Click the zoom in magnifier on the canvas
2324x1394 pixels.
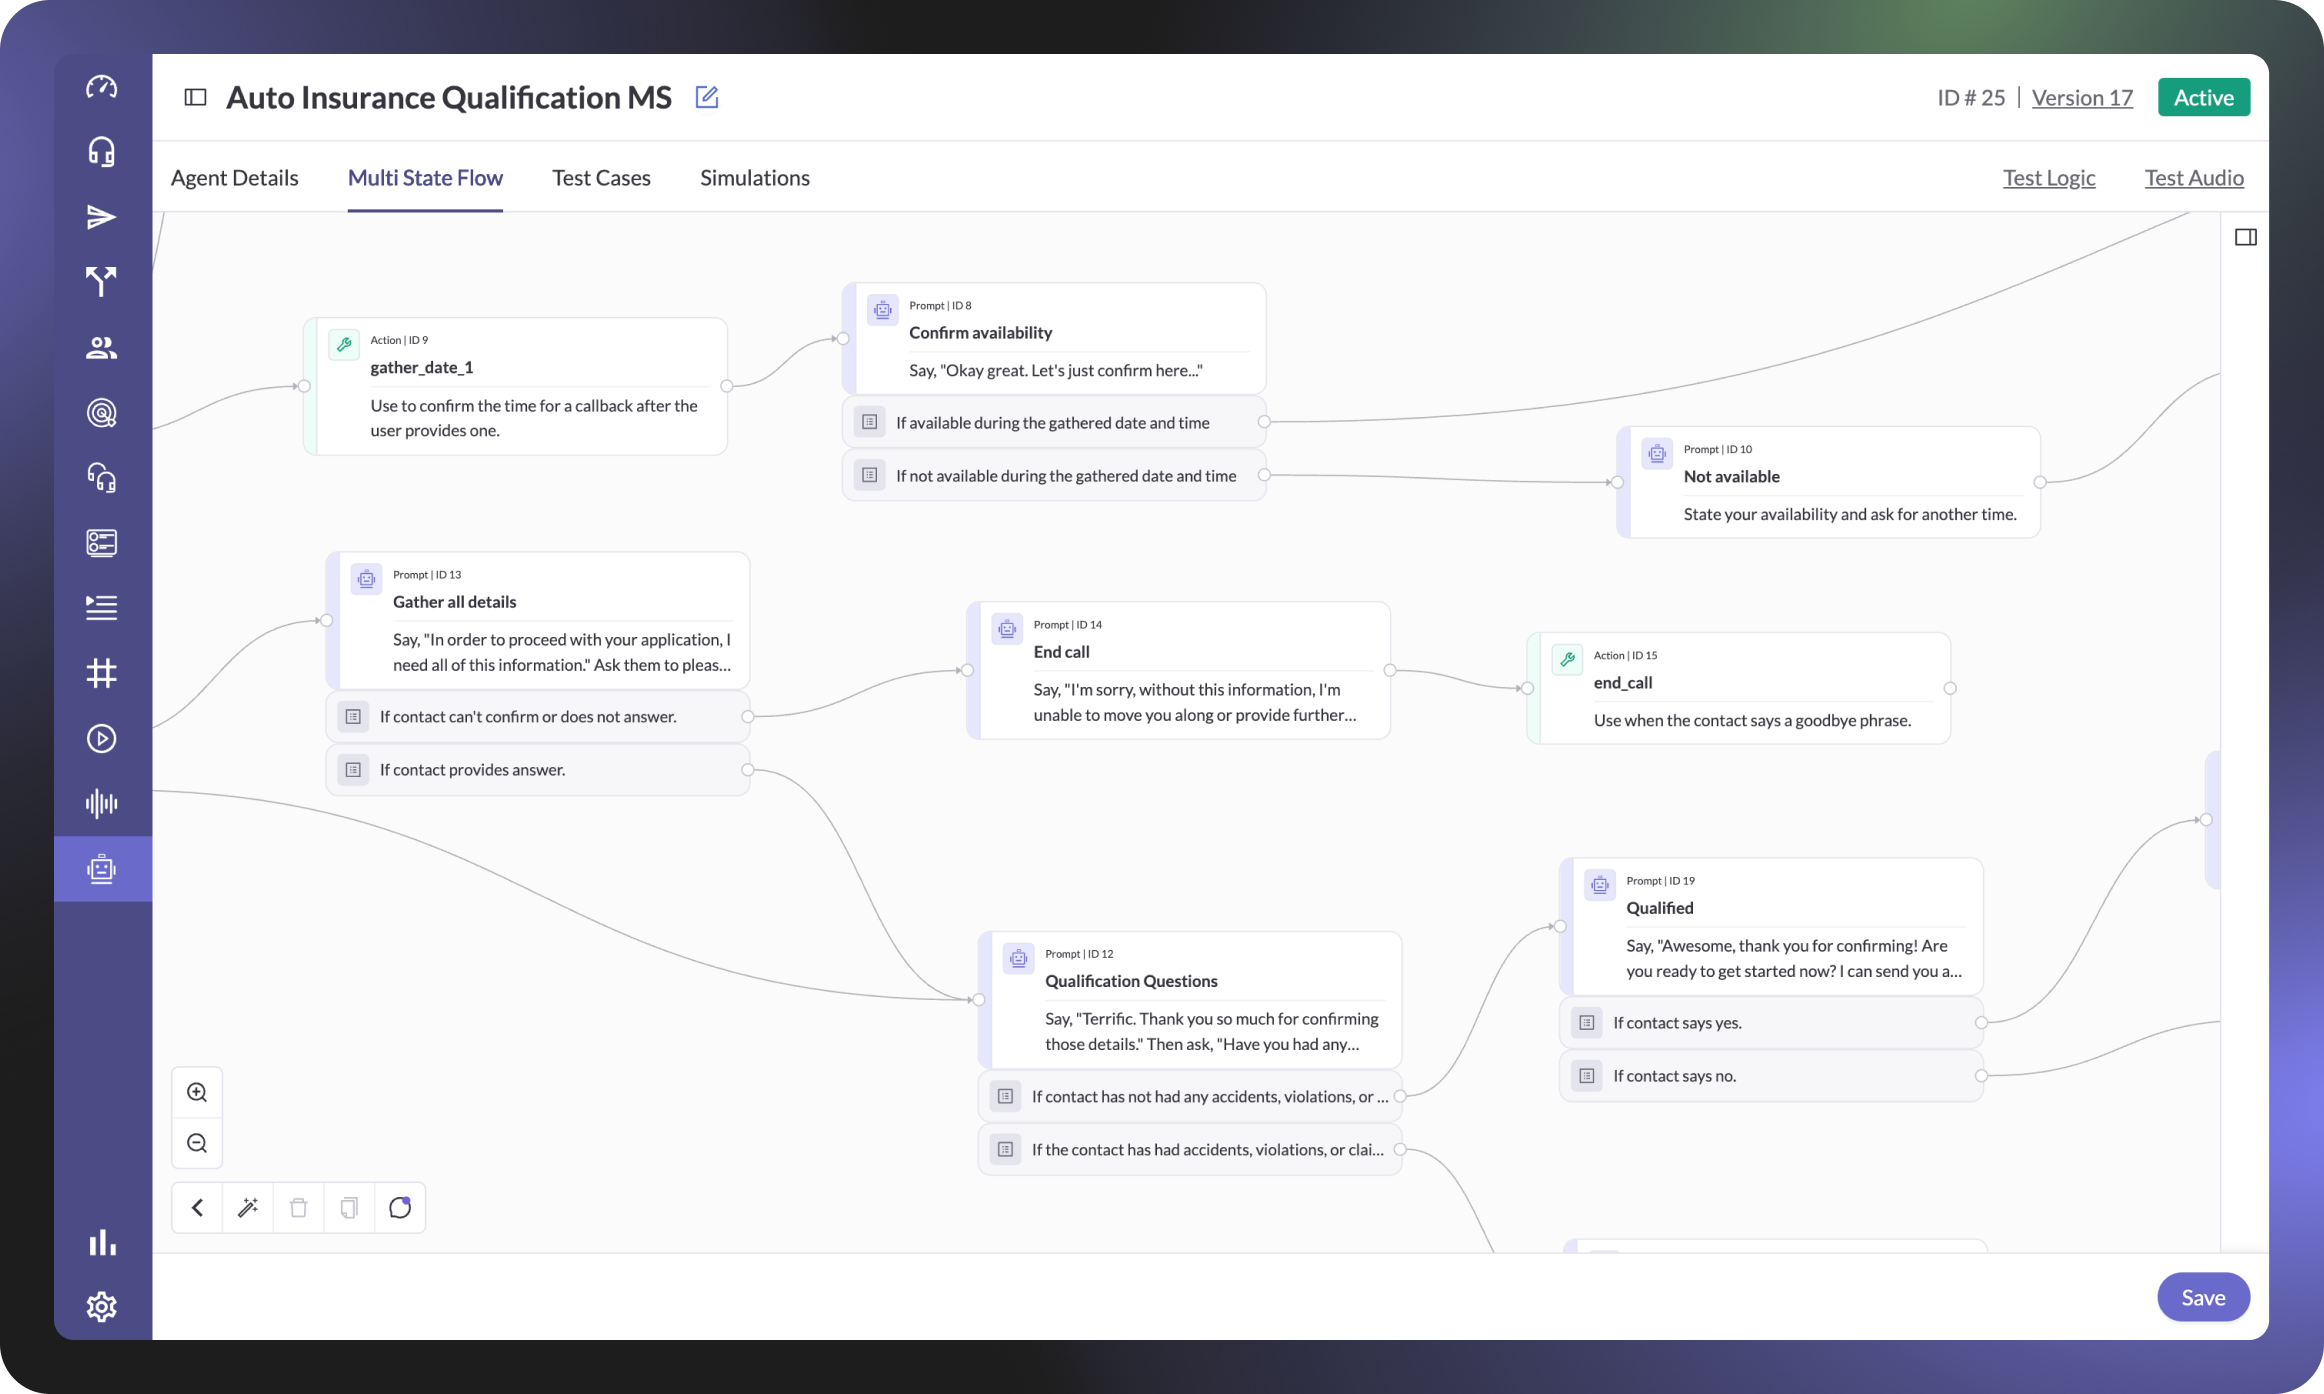point(197,1092)
